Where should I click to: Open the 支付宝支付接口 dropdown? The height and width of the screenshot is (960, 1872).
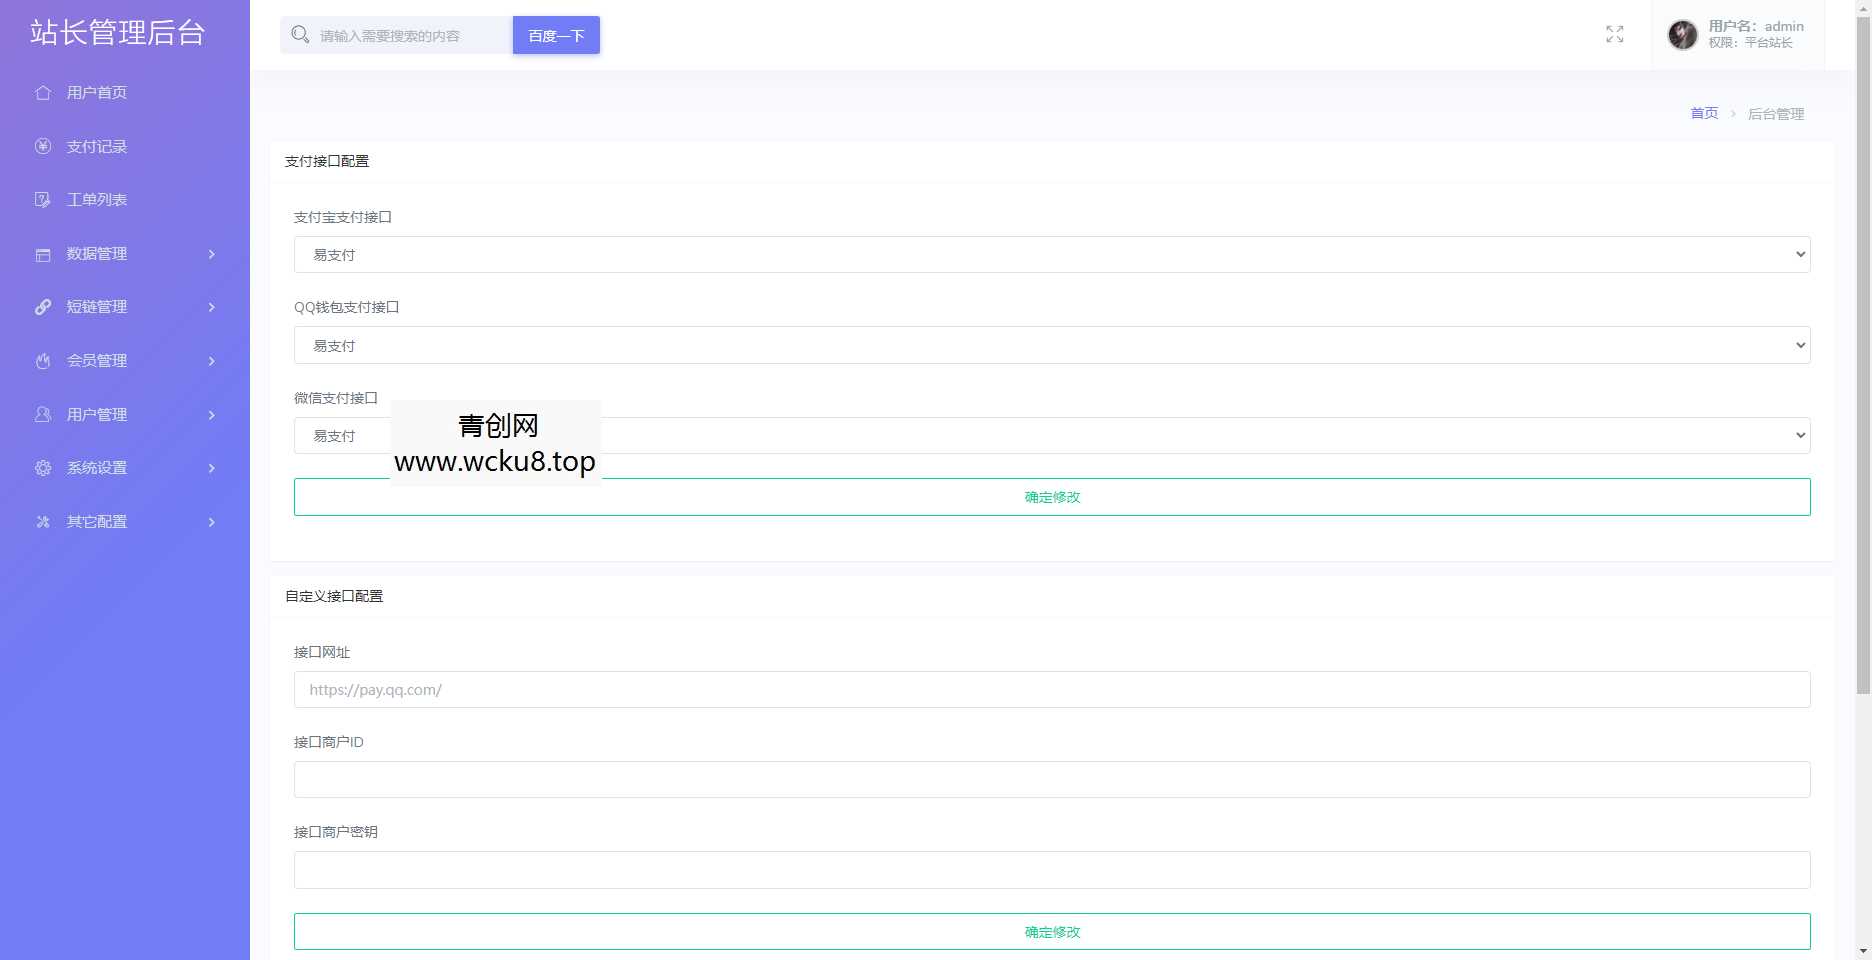pos(1051,255)
